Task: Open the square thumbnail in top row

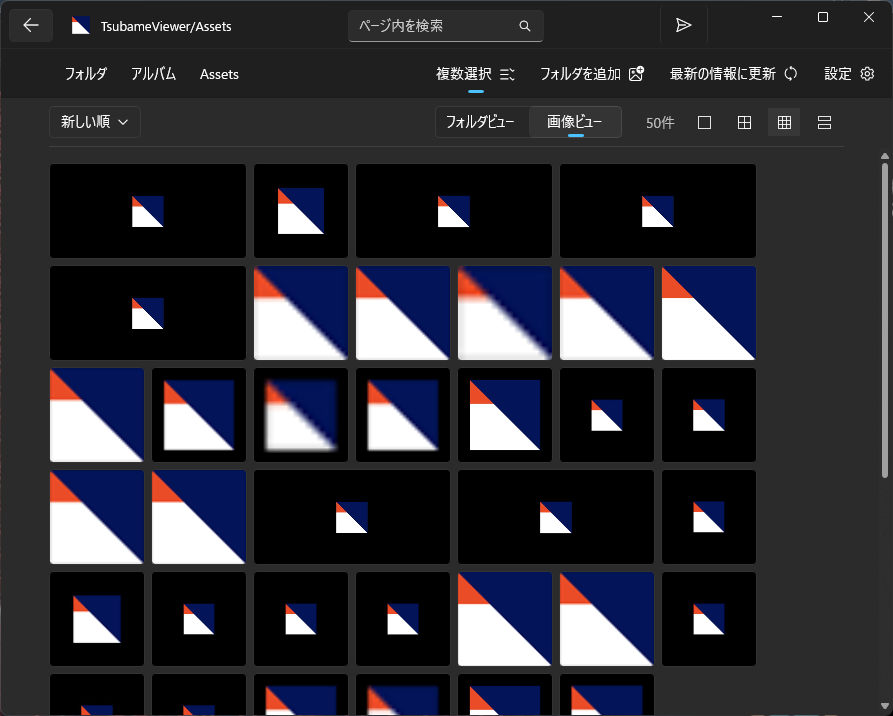Action: [301, 211]
